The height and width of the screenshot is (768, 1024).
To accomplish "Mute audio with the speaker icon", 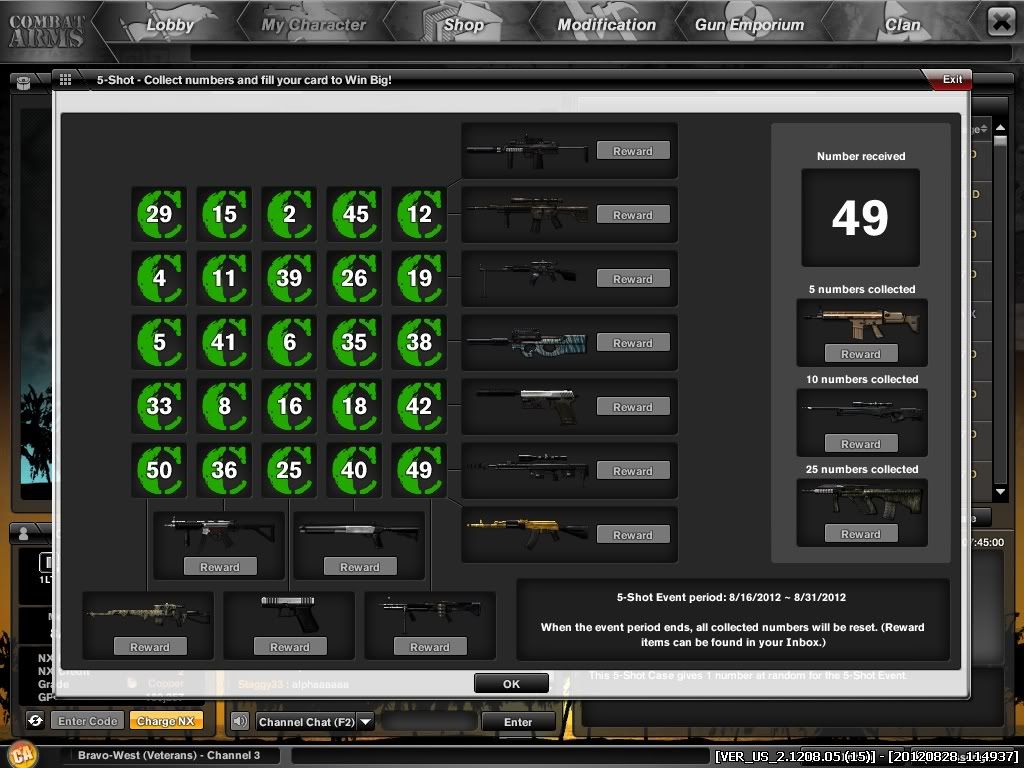I will click(239, 720).
